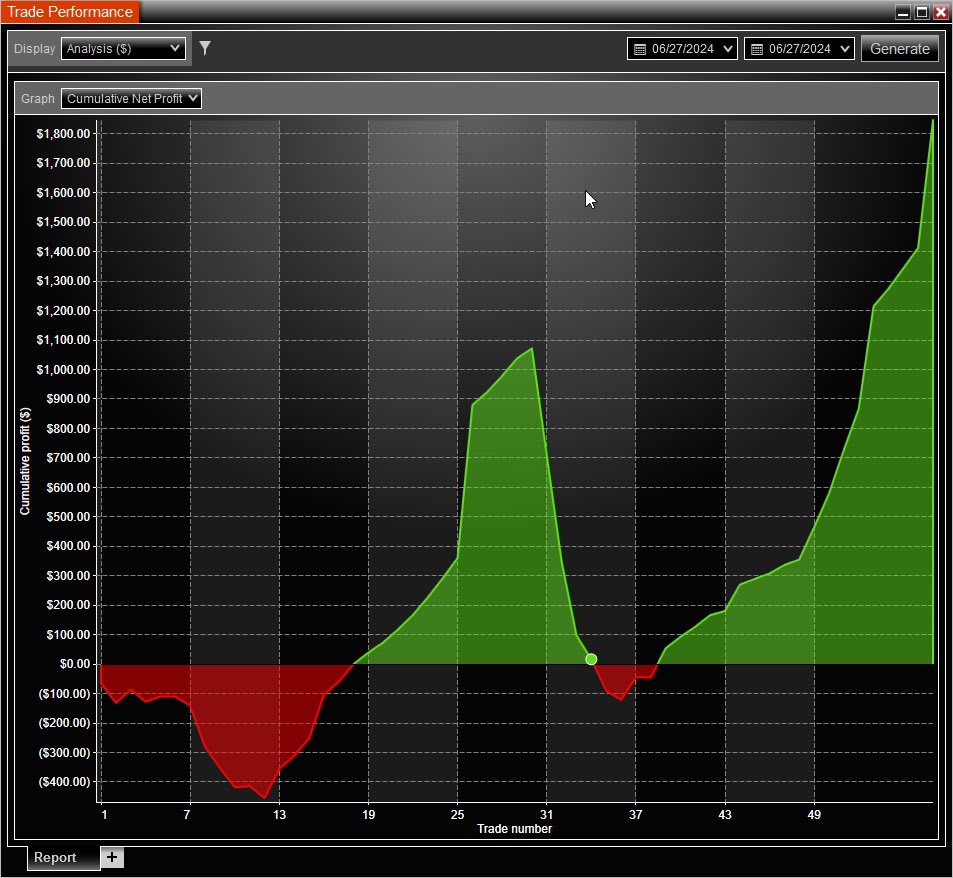Screen dimensions: 953x878
Task: Expand the end date dropdown arrow
Action: pos(845,47)
